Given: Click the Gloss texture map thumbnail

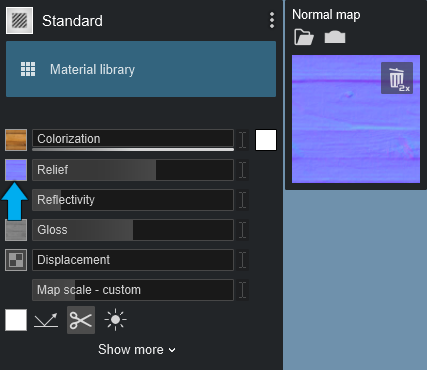Looking at the screenshot, I should 16,230.
